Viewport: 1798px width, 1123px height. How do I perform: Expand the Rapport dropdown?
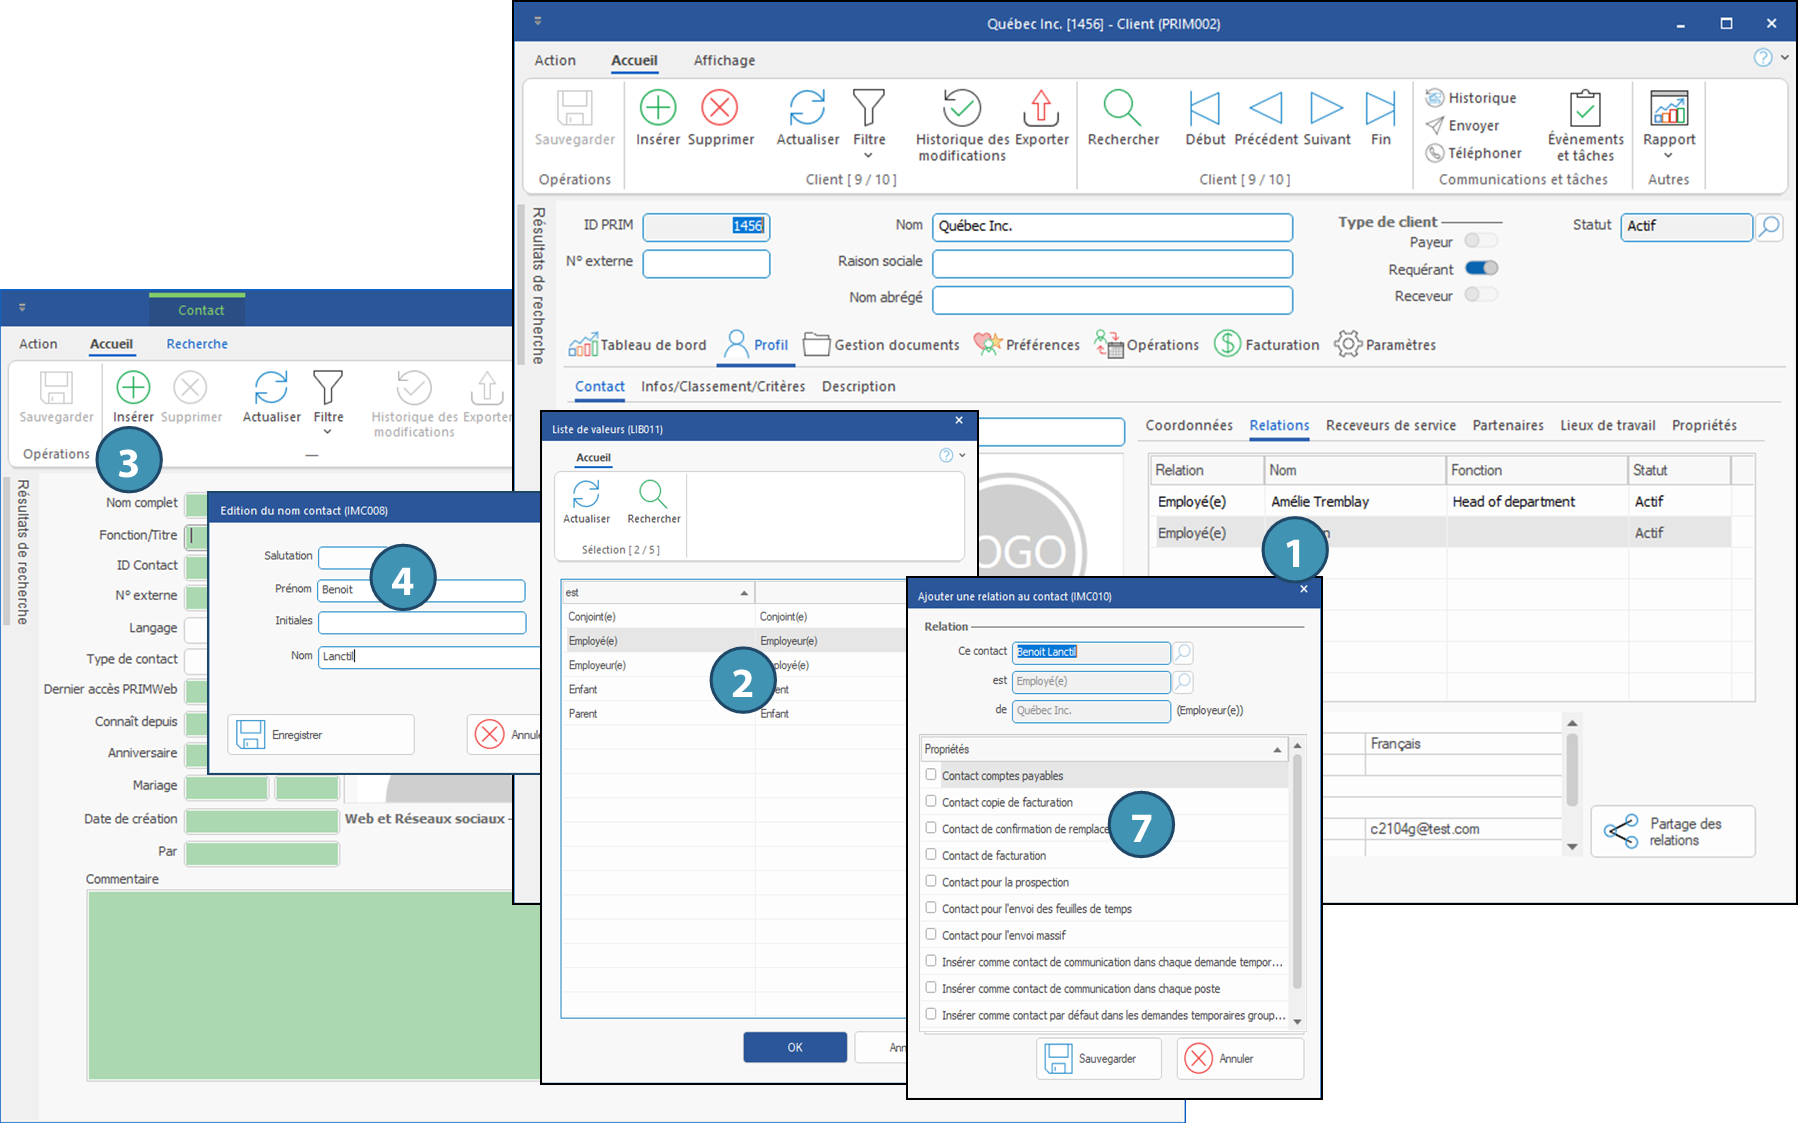[1668, 155]
